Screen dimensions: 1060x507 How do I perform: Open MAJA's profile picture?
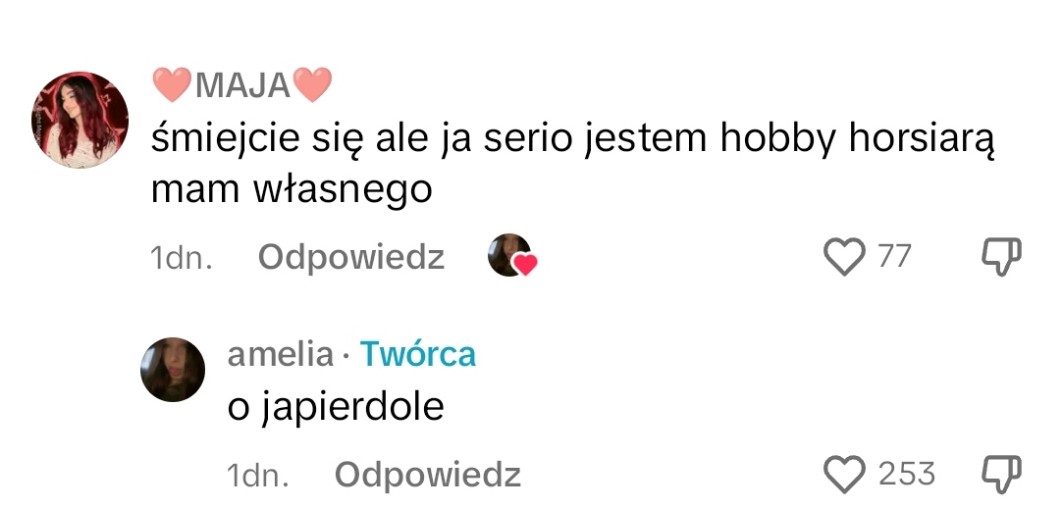pyautogui.click(x=80, y=119)
